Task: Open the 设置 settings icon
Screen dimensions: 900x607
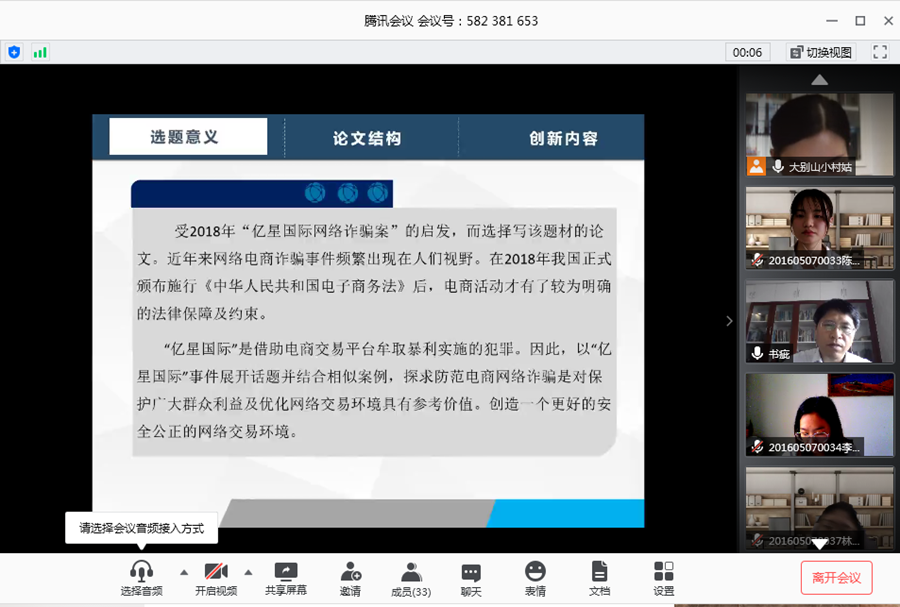Action: pos(664,578)
